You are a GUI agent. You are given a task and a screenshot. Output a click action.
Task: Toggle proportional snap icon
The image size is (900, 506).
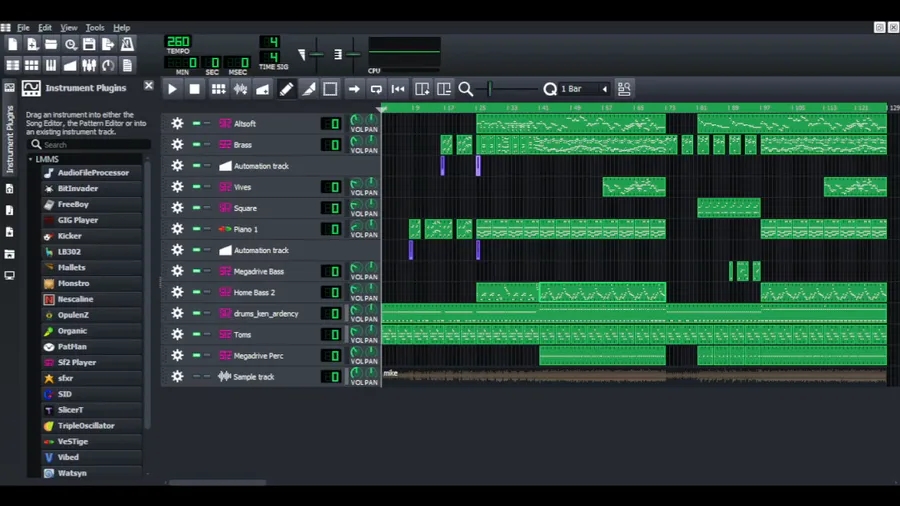point(624,89)
